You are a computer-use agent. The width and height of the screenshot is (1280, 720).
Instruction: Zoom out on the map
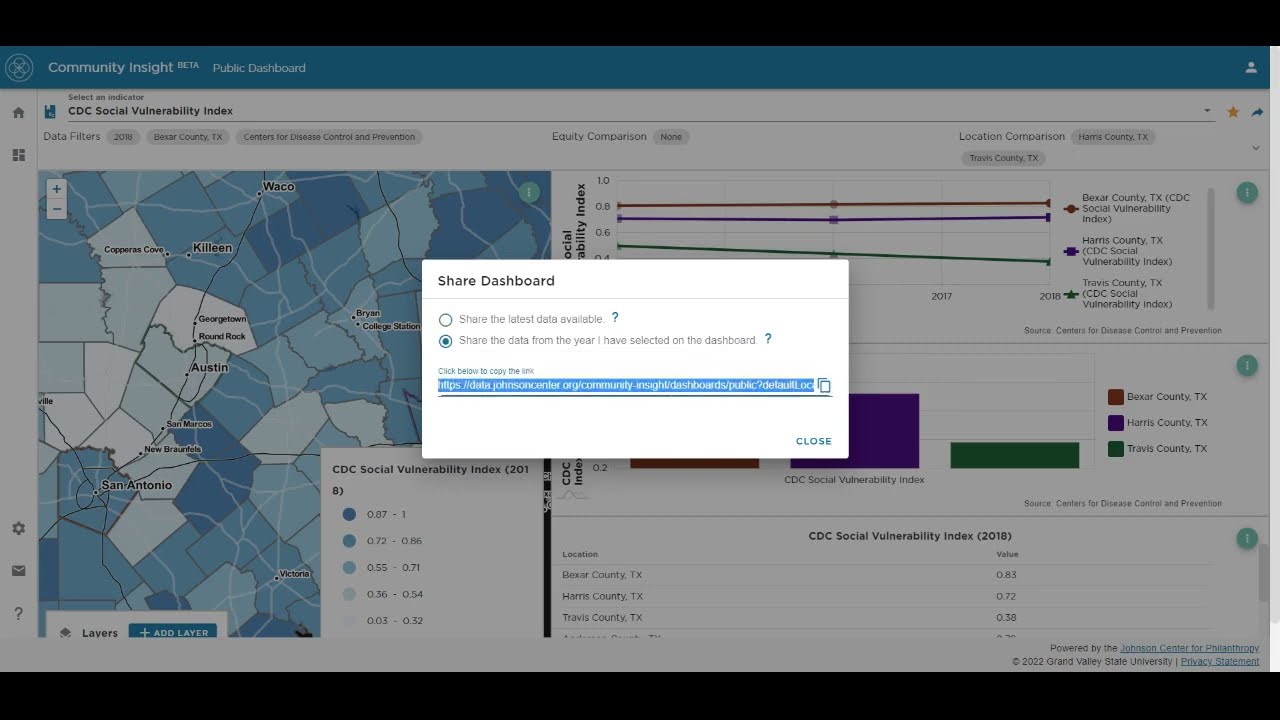coord(56,209)
